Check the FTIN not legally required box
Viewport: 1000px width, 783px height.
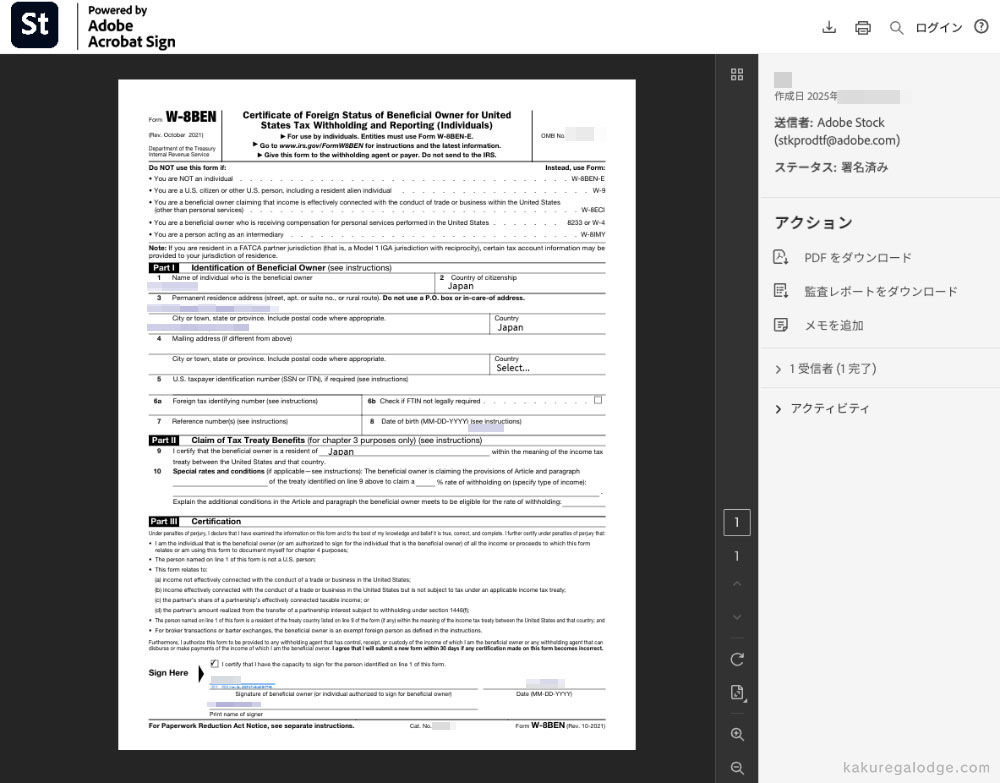[x=598, y=400]
